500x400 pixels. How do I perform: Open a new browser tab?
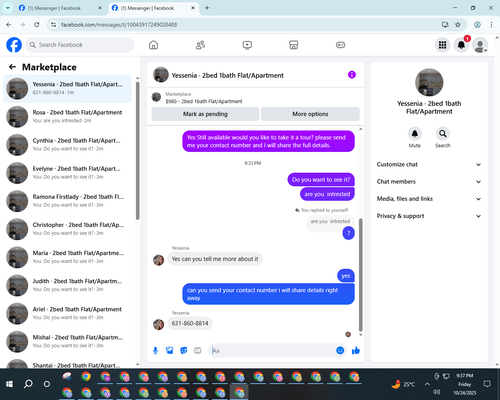click(207, 8)
